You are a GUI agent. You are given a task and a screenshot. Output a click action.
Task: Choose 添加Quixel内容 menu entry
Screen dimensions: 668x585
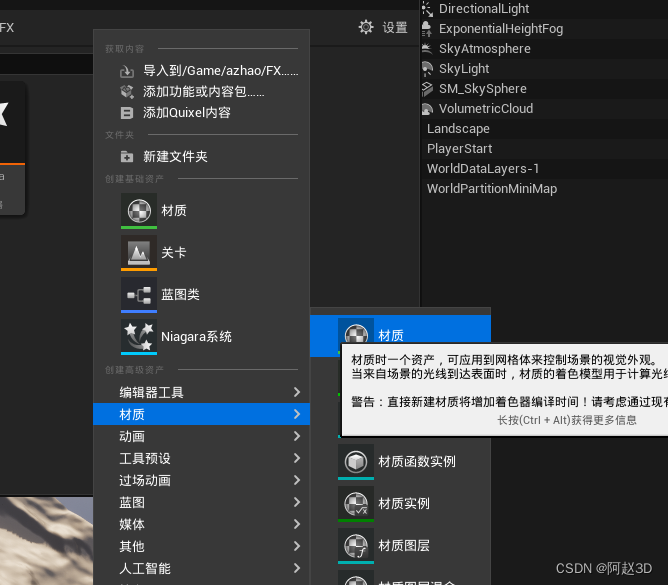pyautogui.click(x=202, y=113)
